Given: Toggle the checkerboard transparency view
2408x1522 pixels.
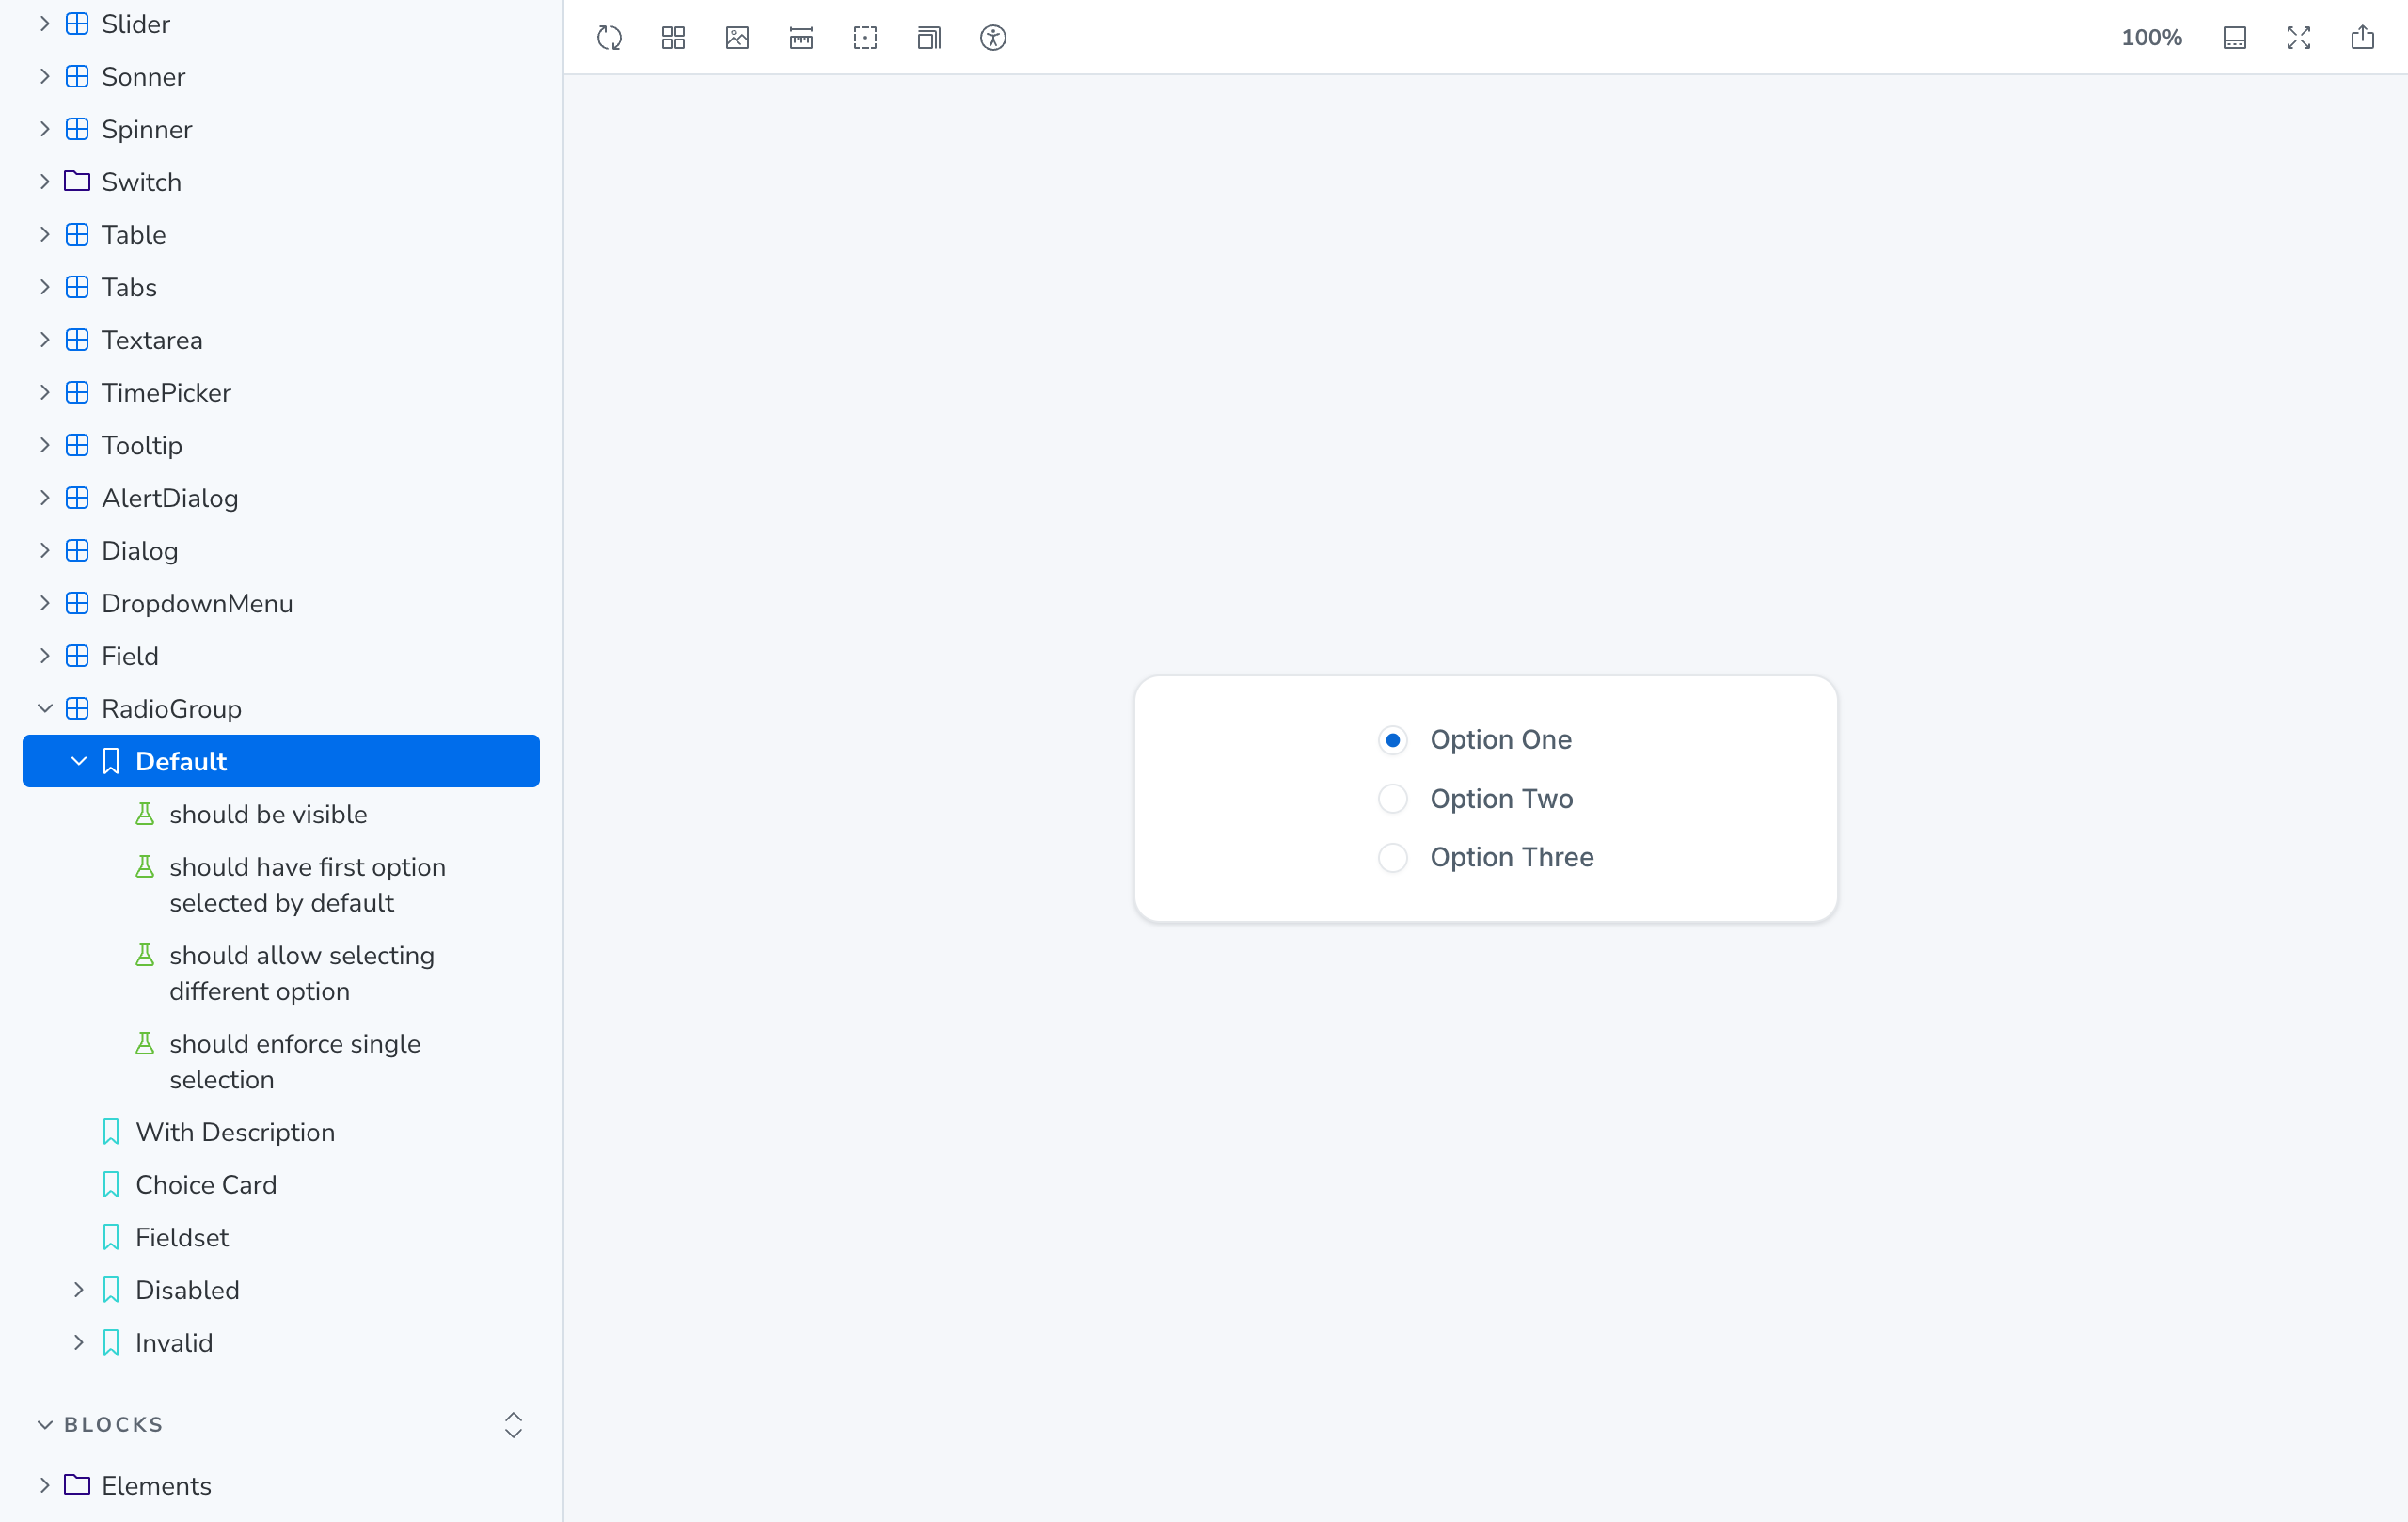Looking at the screenshot, I should tap(864, 38).
